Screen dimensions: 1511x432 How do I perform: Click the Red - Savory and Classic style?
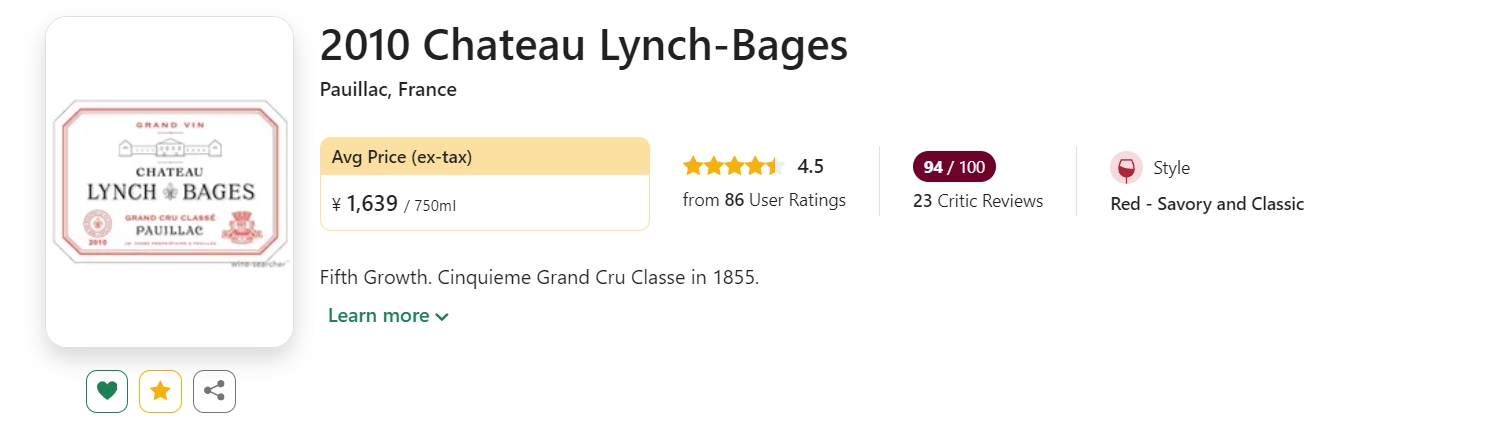1207,204
